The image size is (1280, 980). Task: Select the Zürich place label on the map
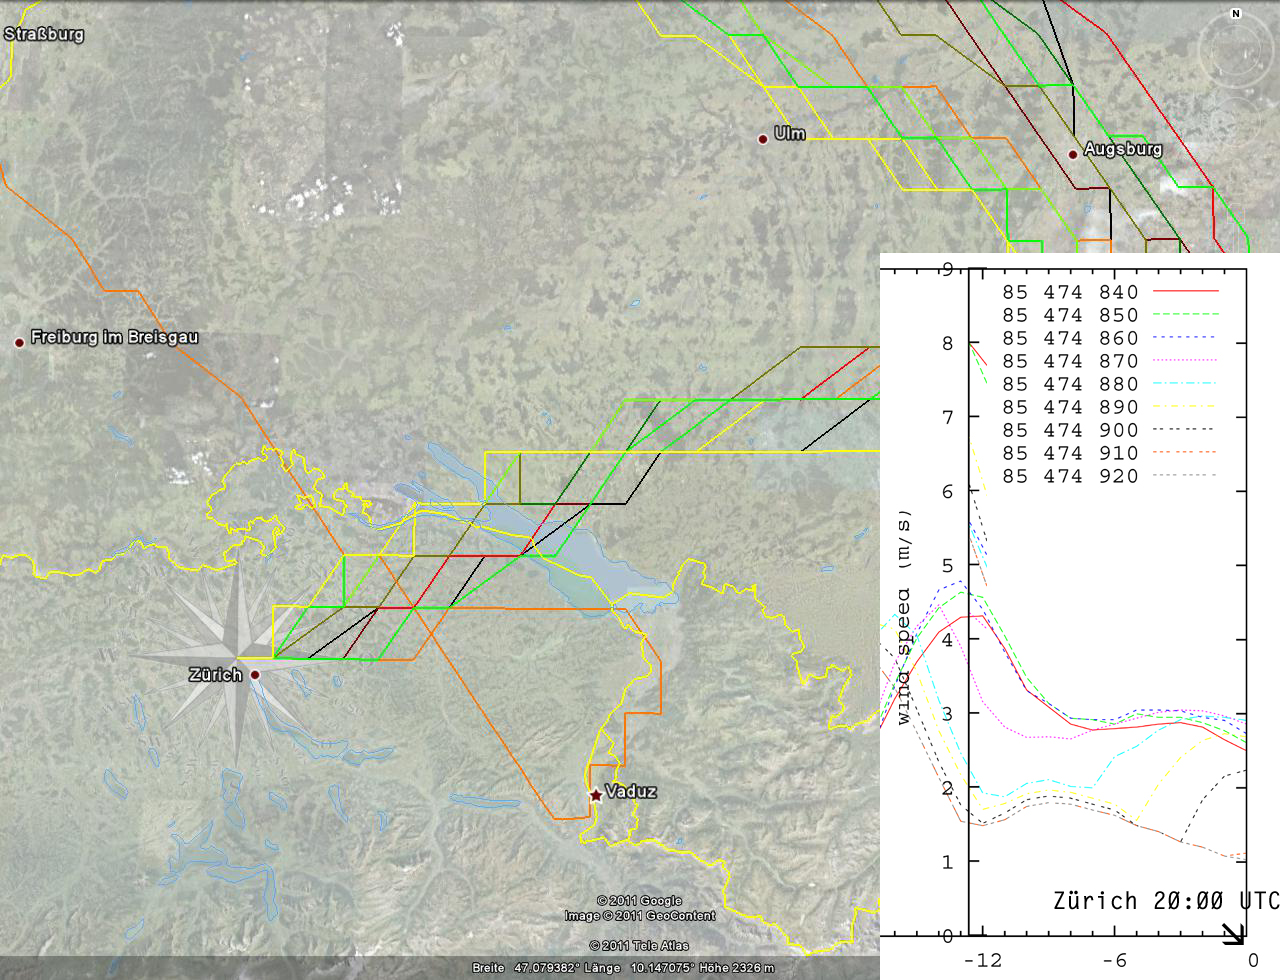click(x=216, y=675)
